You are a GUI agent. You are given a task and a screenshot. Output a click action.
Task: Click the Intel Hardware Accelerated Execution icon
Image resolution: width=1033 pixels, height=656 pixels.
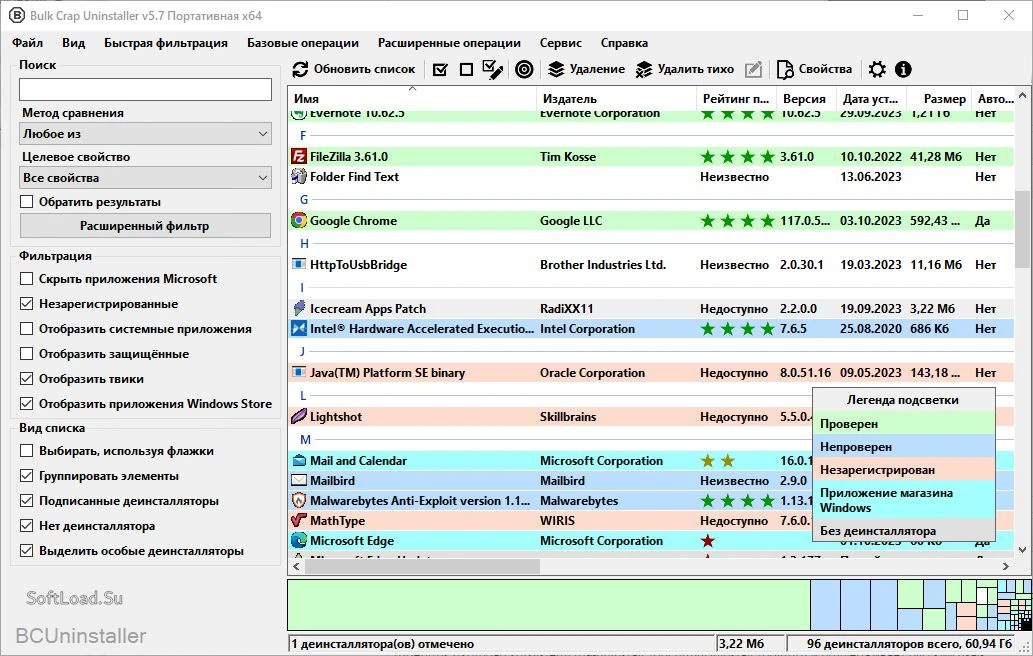point(299,329)
